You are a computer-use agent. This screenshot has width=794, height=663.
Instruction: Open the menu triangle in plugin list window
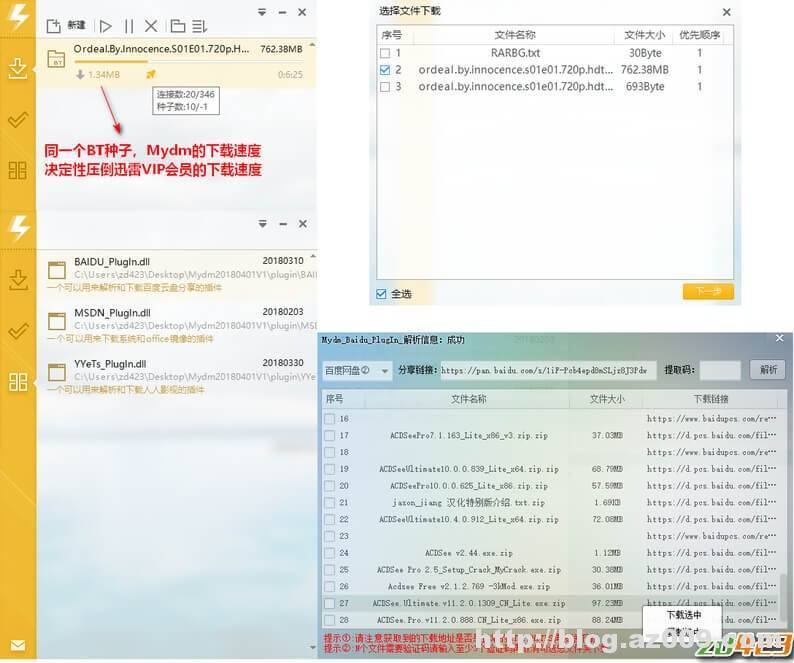[262, 224]
